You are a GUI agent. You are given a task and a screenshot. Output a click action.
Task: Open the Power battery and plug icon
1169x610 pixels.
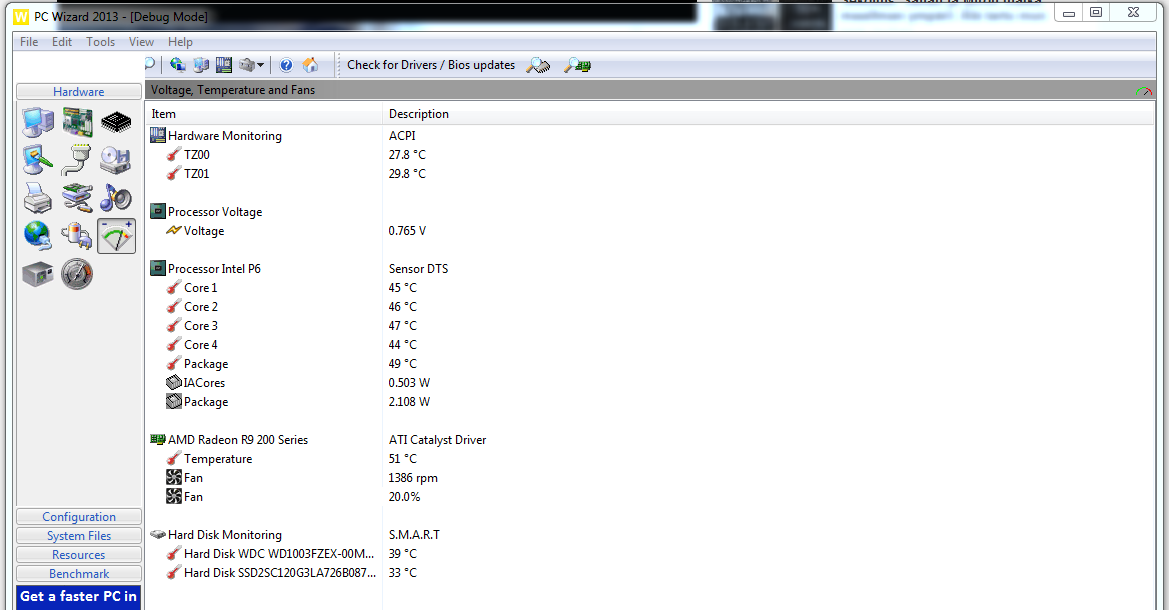click(x=78, y=236)
